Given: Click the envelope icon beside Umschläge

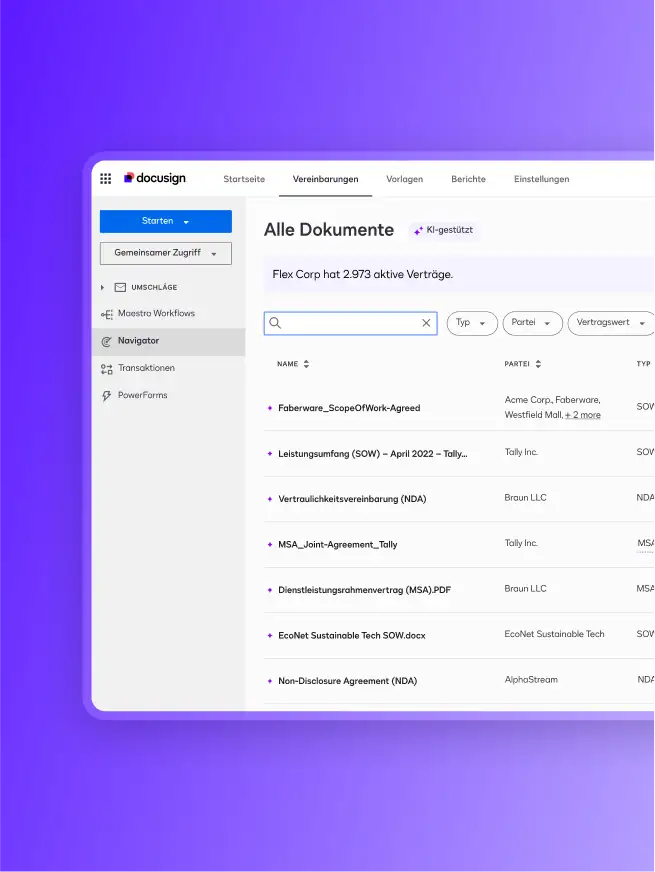Looking at the screenshot, I should (120, 288).
